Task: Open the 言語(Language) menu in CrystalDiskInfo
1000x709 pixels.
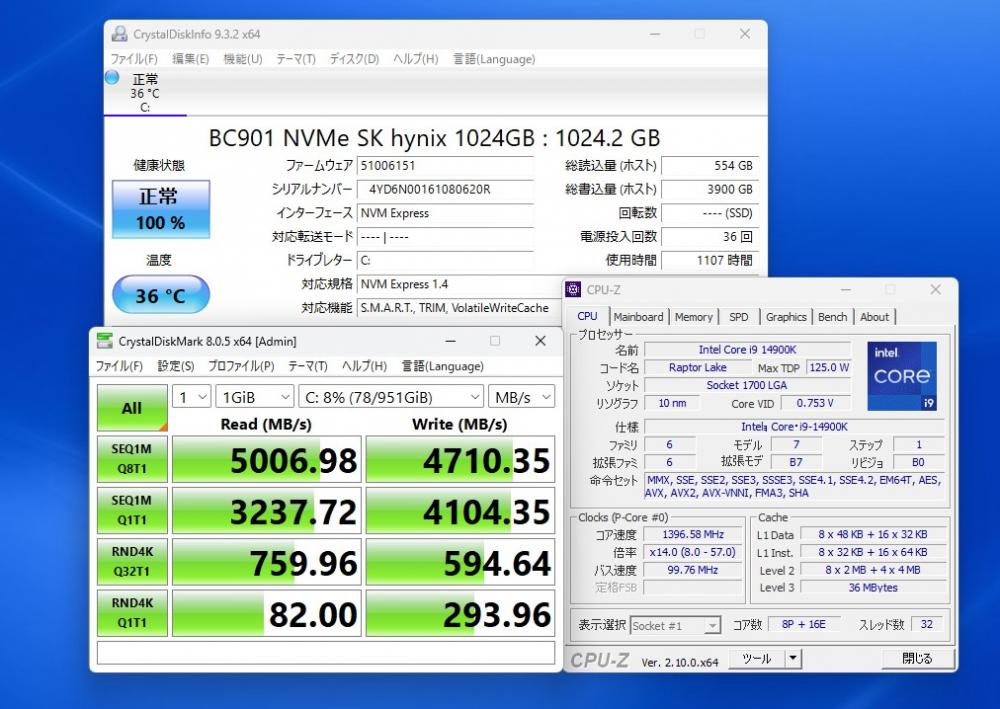Action: [494, 59]
